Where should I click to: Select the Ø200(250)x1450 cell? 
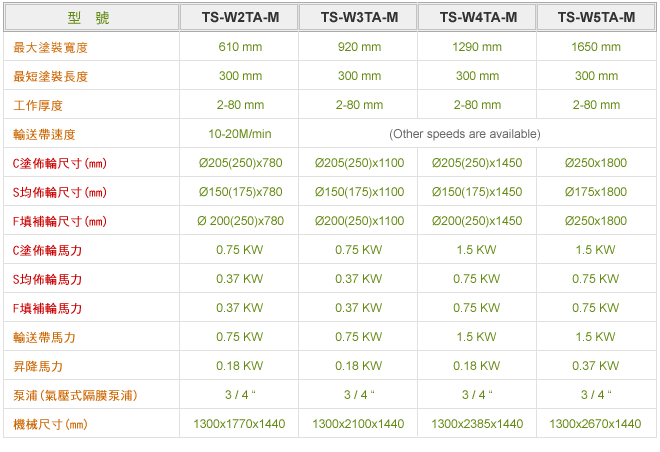[477, 221]
